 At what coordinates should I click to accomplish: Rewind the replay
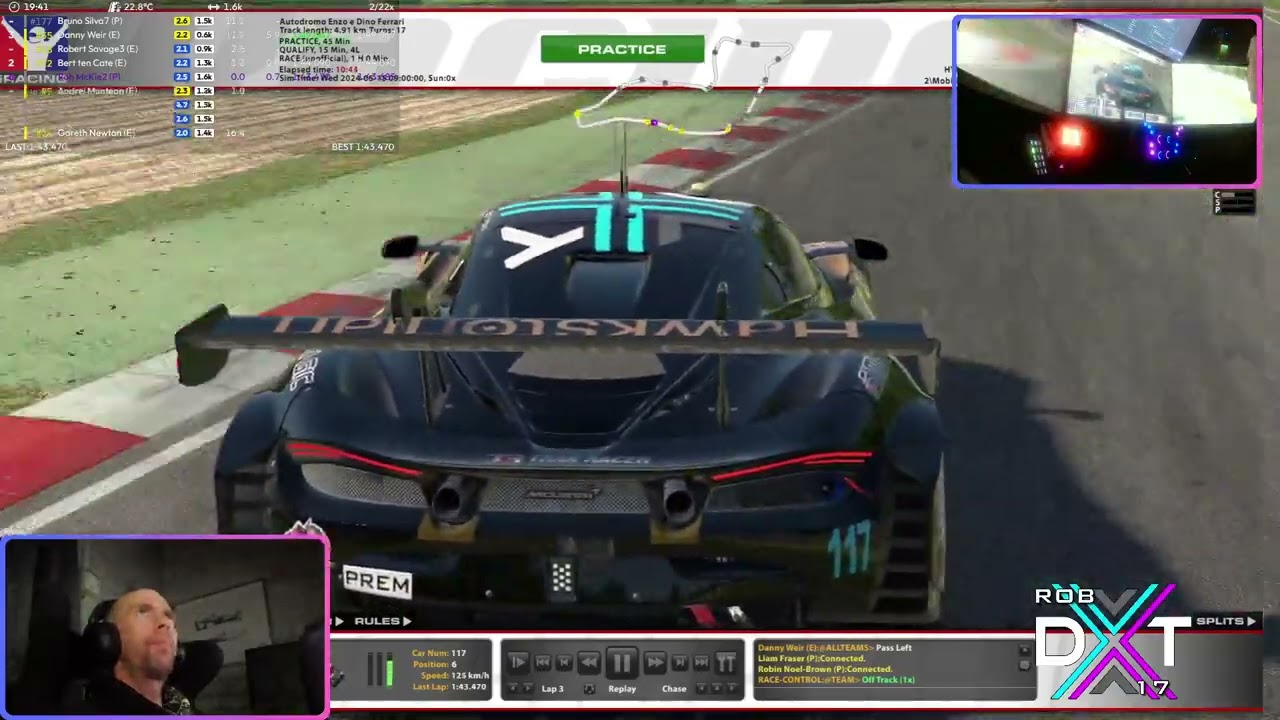589,662
